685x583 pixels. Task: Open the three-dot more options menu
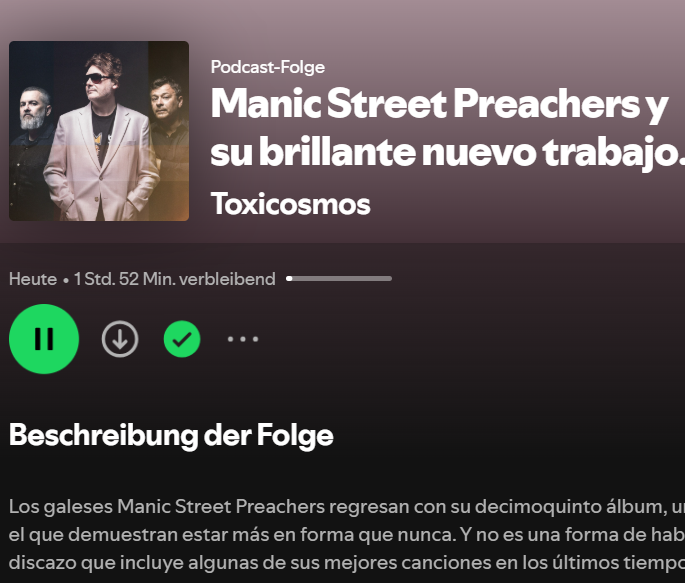pyautogui.click(x=243, y=339)
